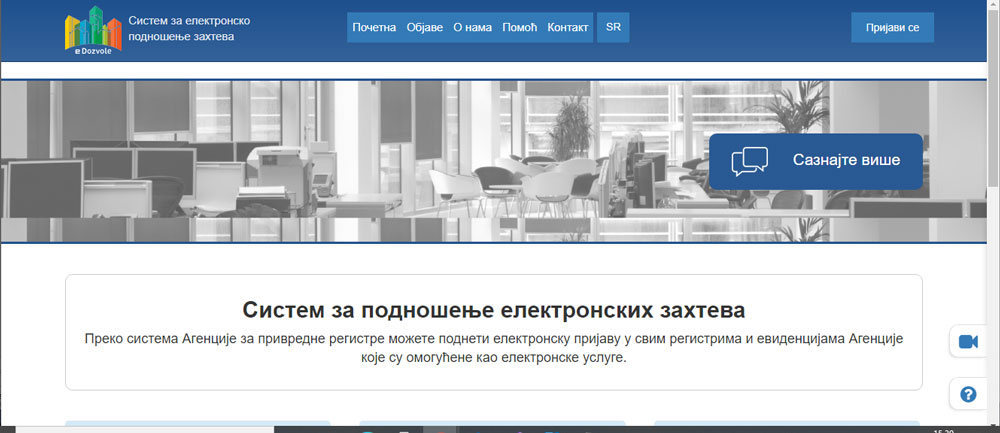Image resolution: width=1000 pixels, height=433 pixels.
Task: Click the eDozvole logo
Action: tap(93, 30)
